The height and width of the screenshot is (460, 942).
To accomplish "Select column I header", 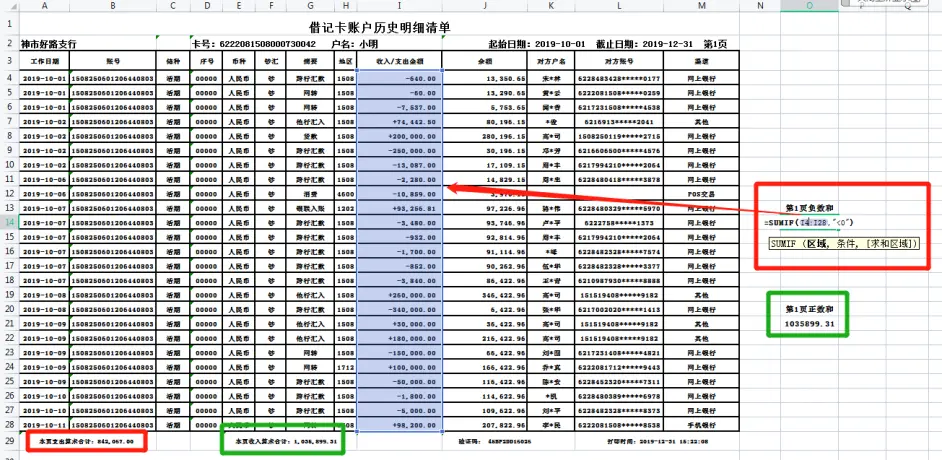I will click(399, 5).
